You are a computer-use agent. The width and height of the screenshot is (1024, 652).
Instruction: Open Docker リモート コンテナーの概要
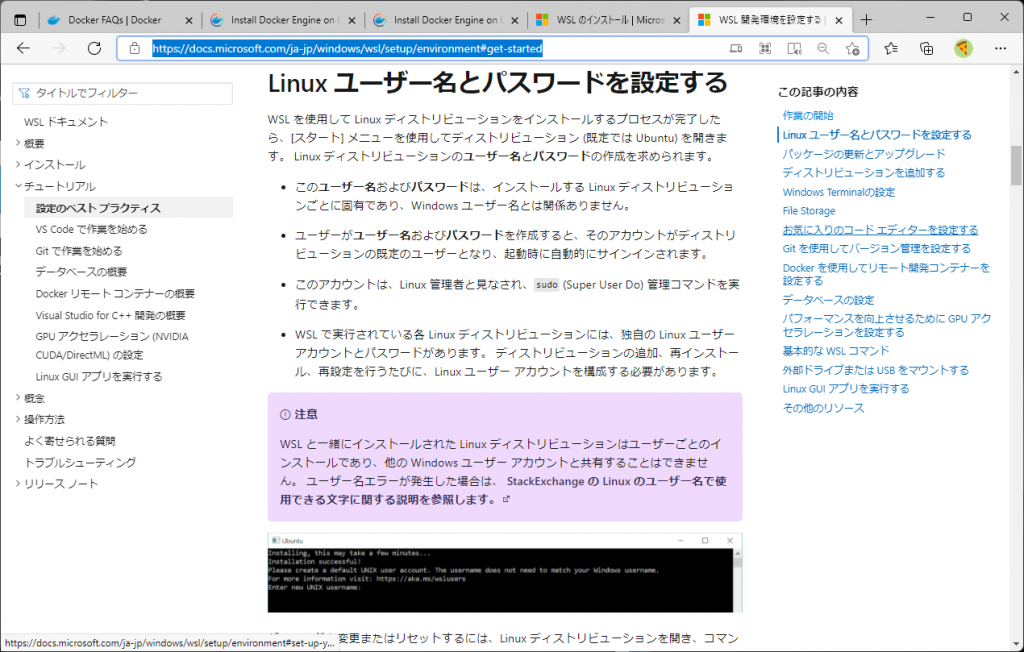pos(115,293)
